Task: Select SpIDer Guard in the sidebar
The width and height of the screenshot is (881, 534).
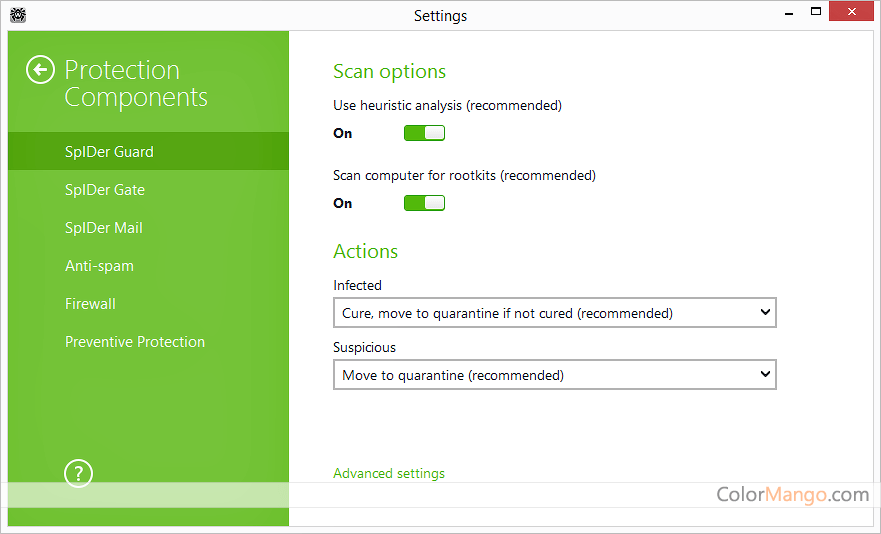Action: point(109,152)
